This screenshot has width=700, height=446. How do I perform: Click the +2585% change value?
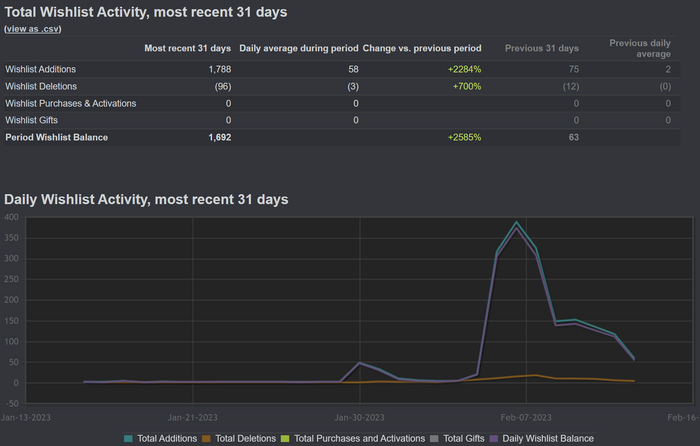click(464, 137)
